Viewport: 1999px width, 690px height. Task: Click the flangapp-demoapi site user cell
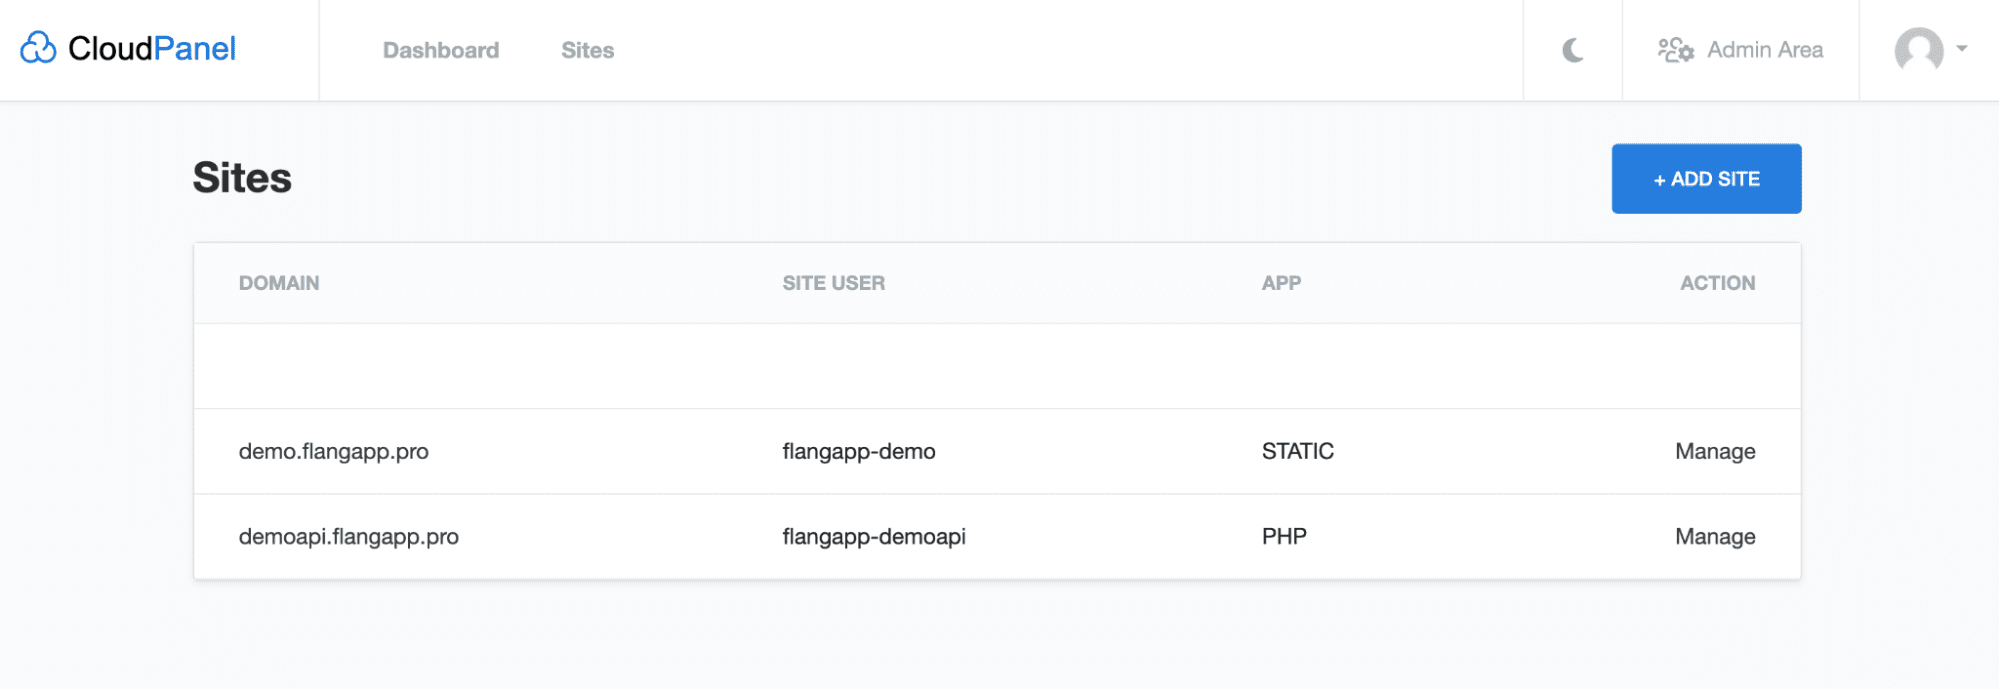pos(873,537)
